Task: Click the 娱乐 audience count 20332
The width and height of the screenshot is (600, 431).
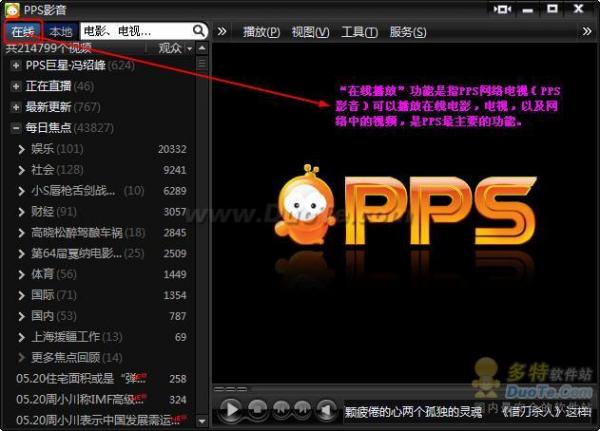Action: (x=172, y=149)
